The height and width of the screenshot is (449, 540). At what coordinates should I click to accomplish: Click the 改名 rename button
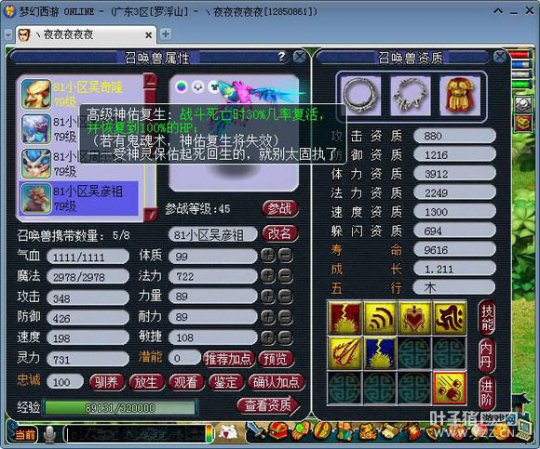[x=280, y=234]
